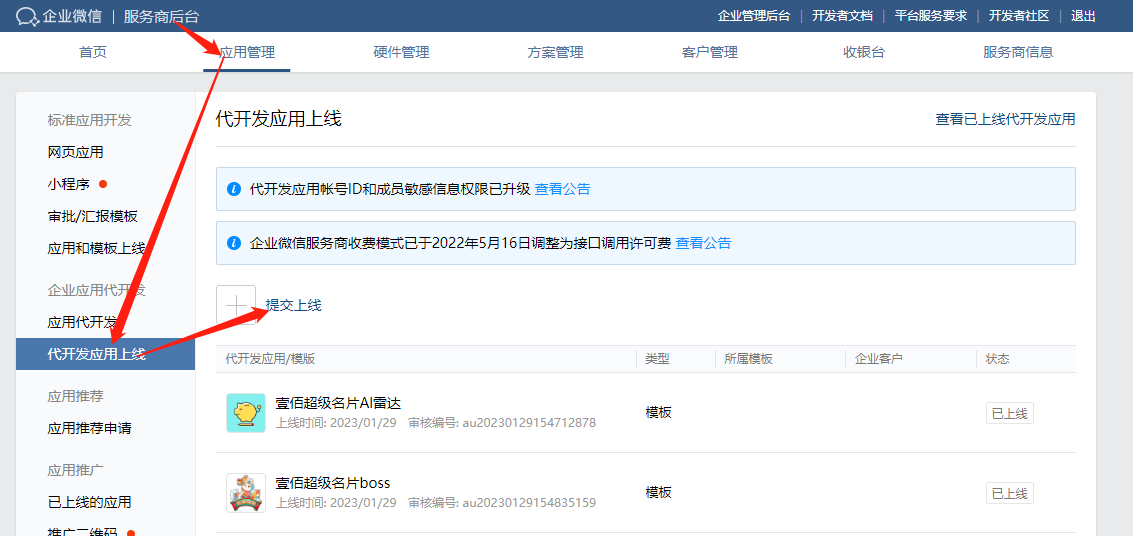Click the 企业微信 logo icon
The width and height of the screenshot is (1133, 536).
[27, 16]
